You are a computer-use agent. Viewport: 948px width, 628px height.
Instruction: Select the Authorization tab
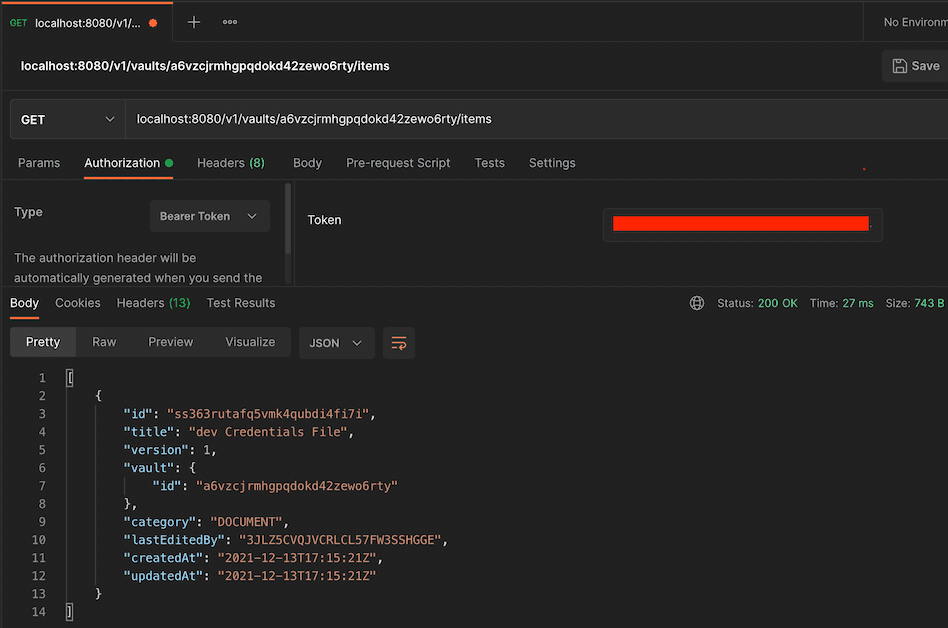click(x=128, y=163)
